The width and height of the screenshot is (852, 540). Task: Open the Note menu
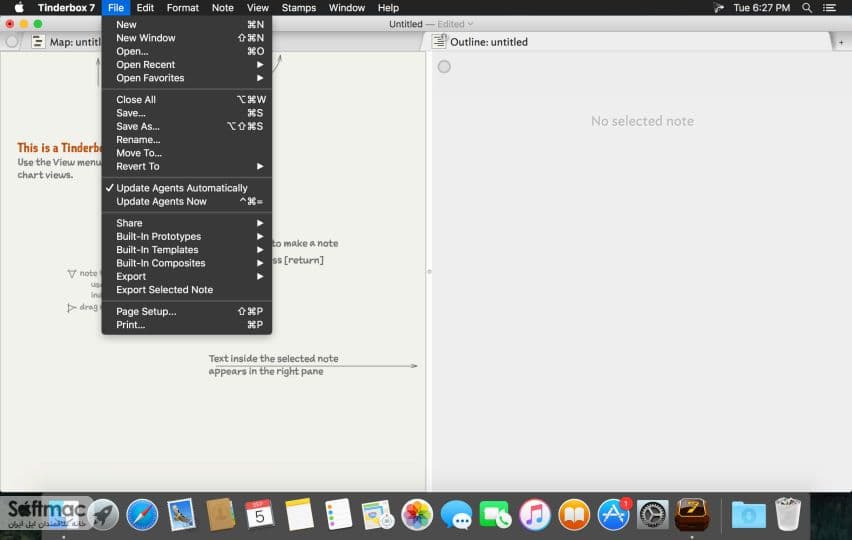click(223, 8)
